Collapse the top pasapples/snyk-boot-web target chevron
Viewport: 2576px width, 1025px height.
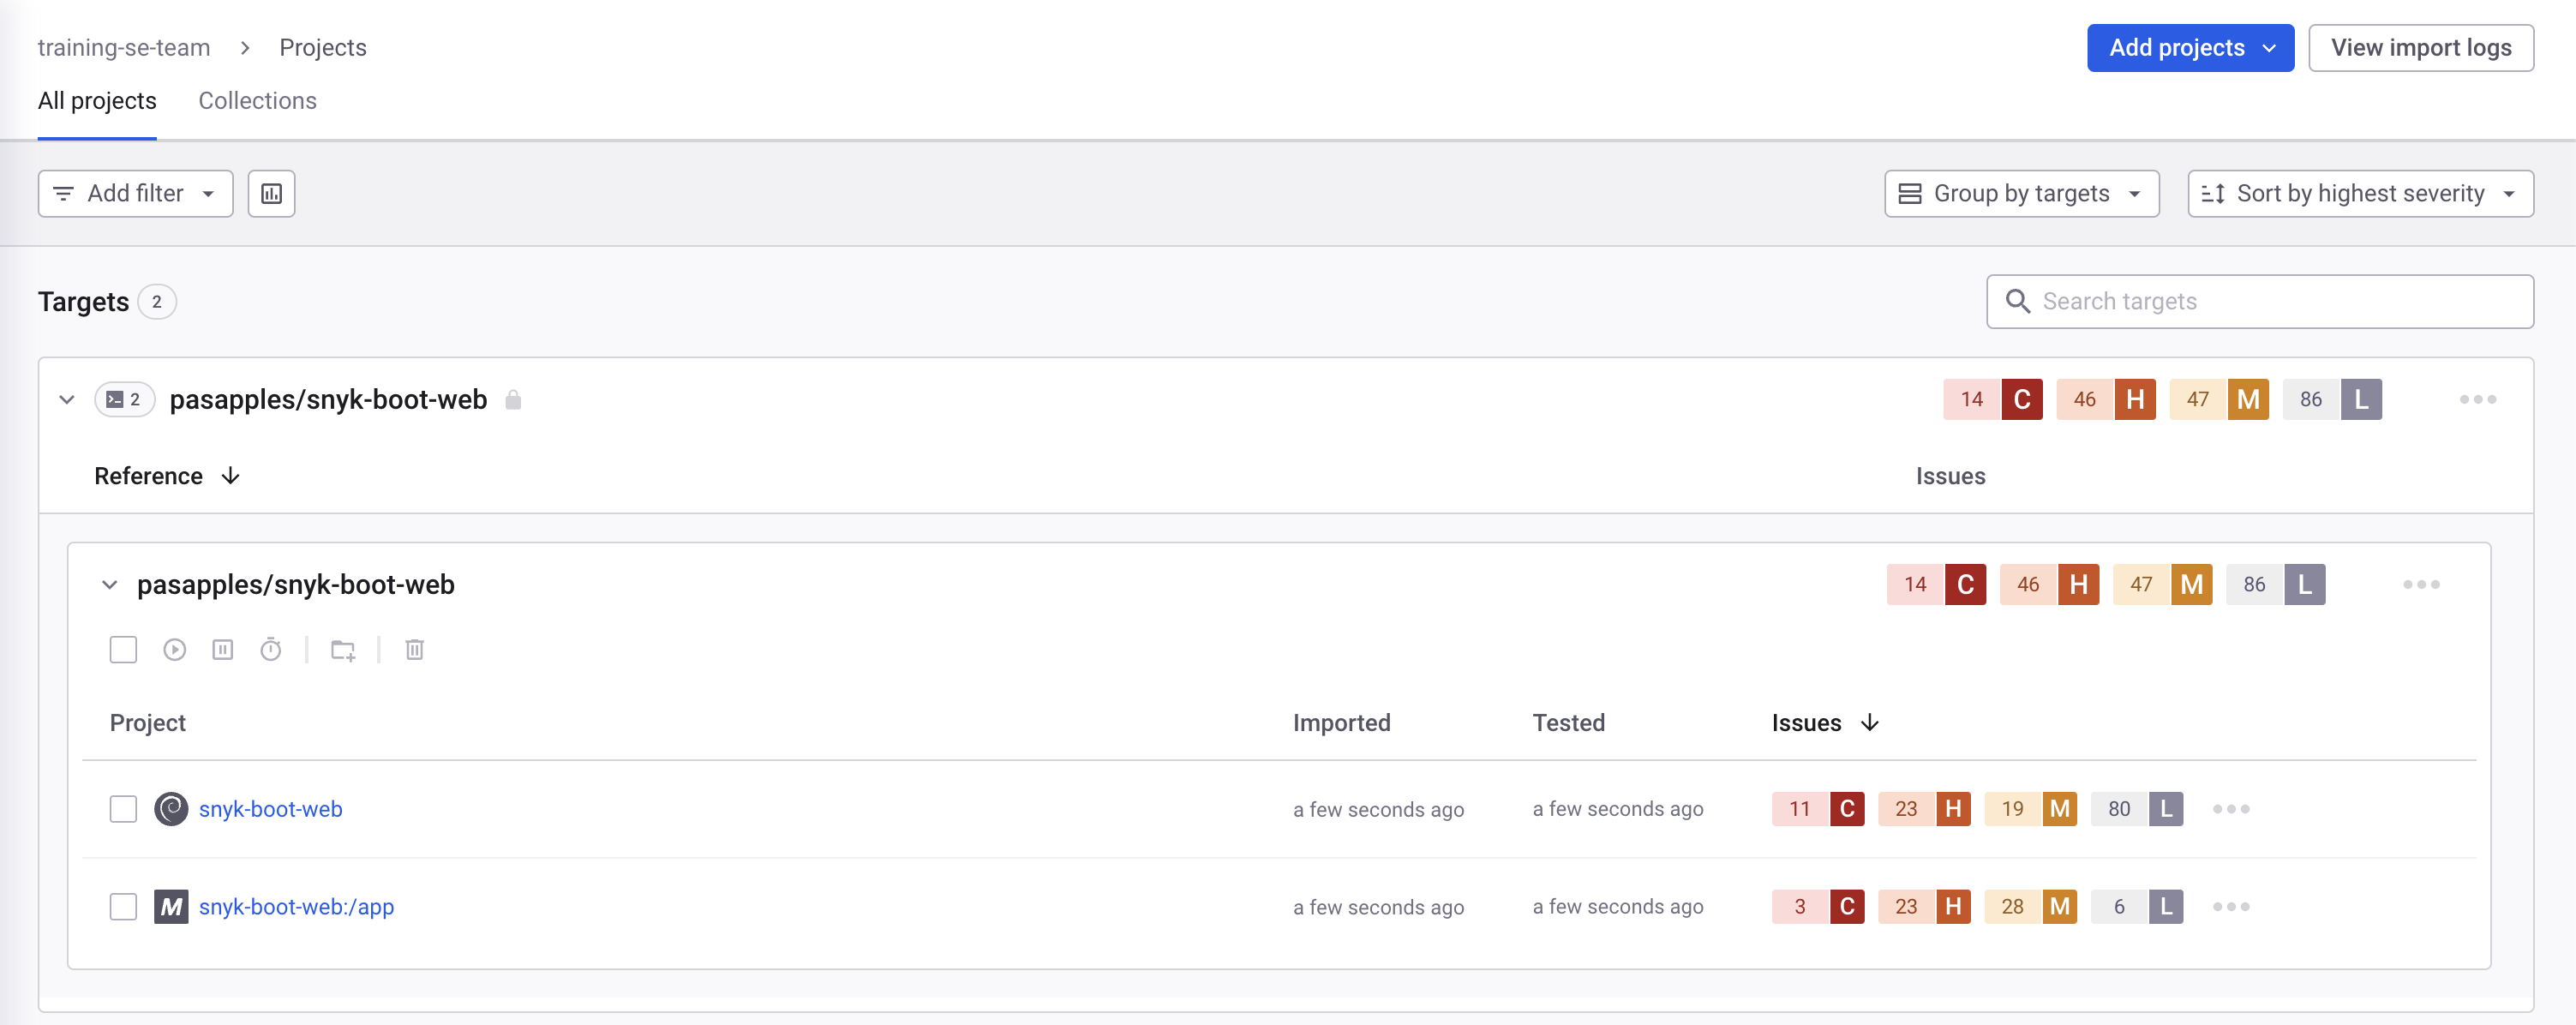(x=67, y=399)
